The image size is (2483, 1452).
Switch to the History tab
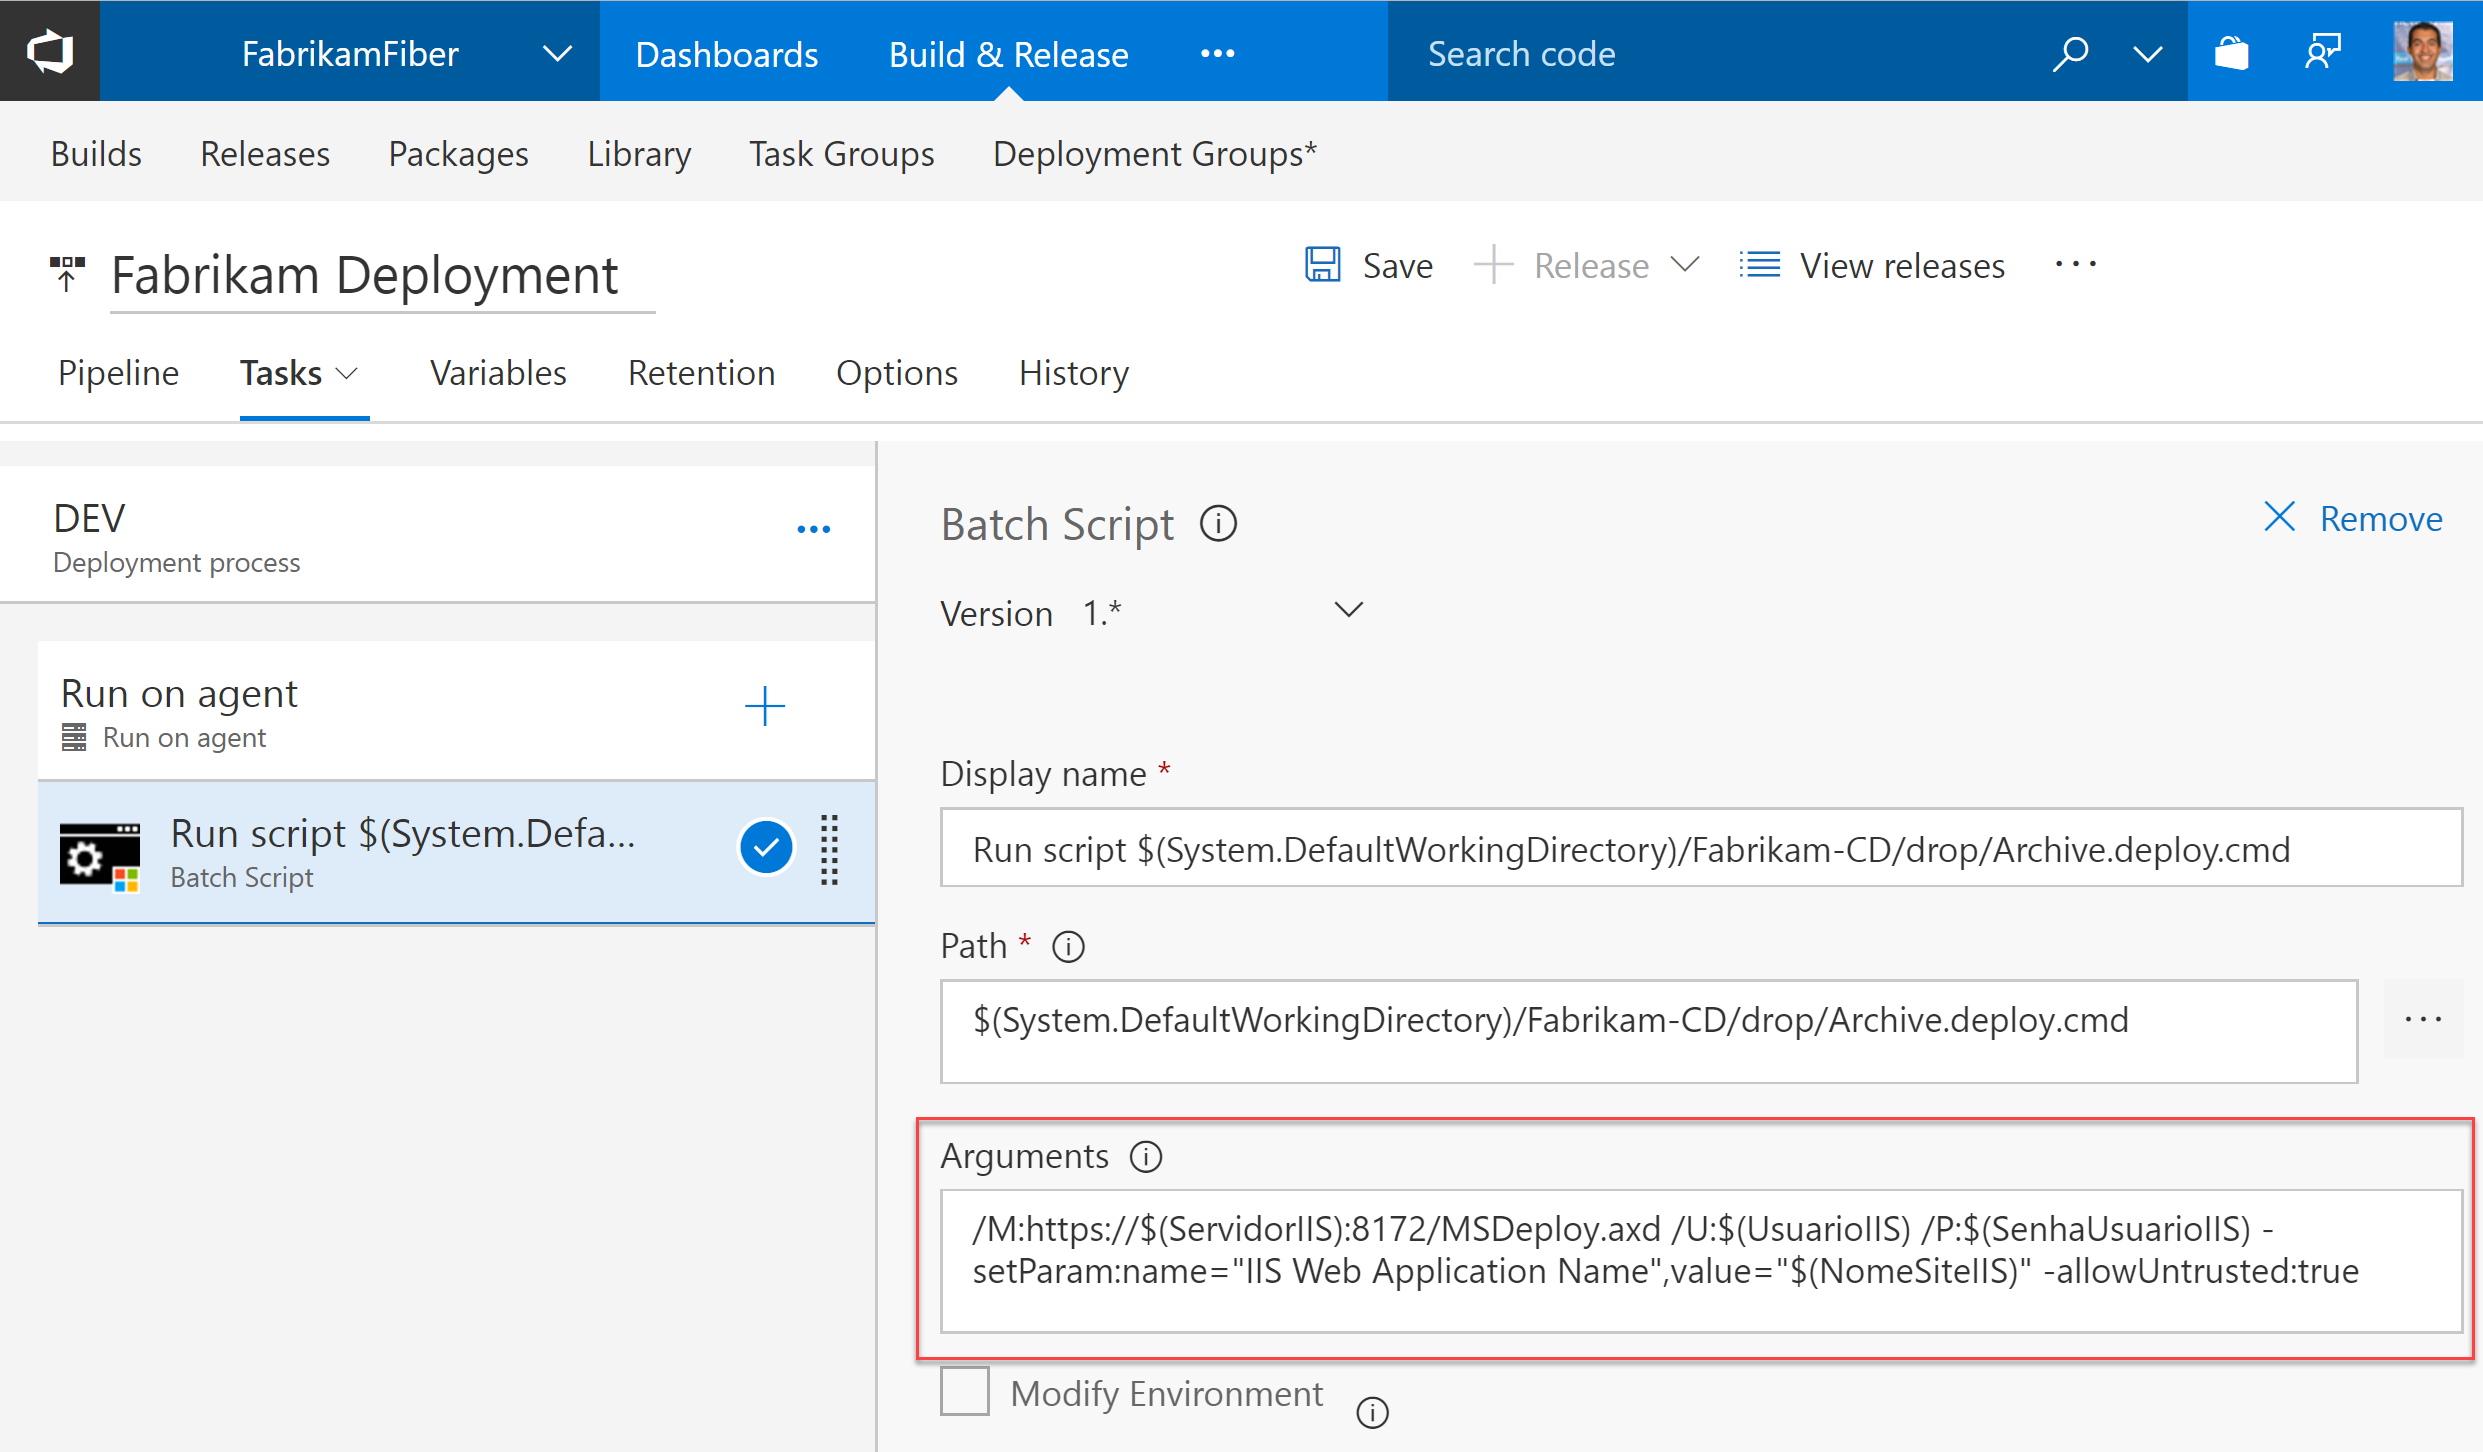pos(1074,373)
